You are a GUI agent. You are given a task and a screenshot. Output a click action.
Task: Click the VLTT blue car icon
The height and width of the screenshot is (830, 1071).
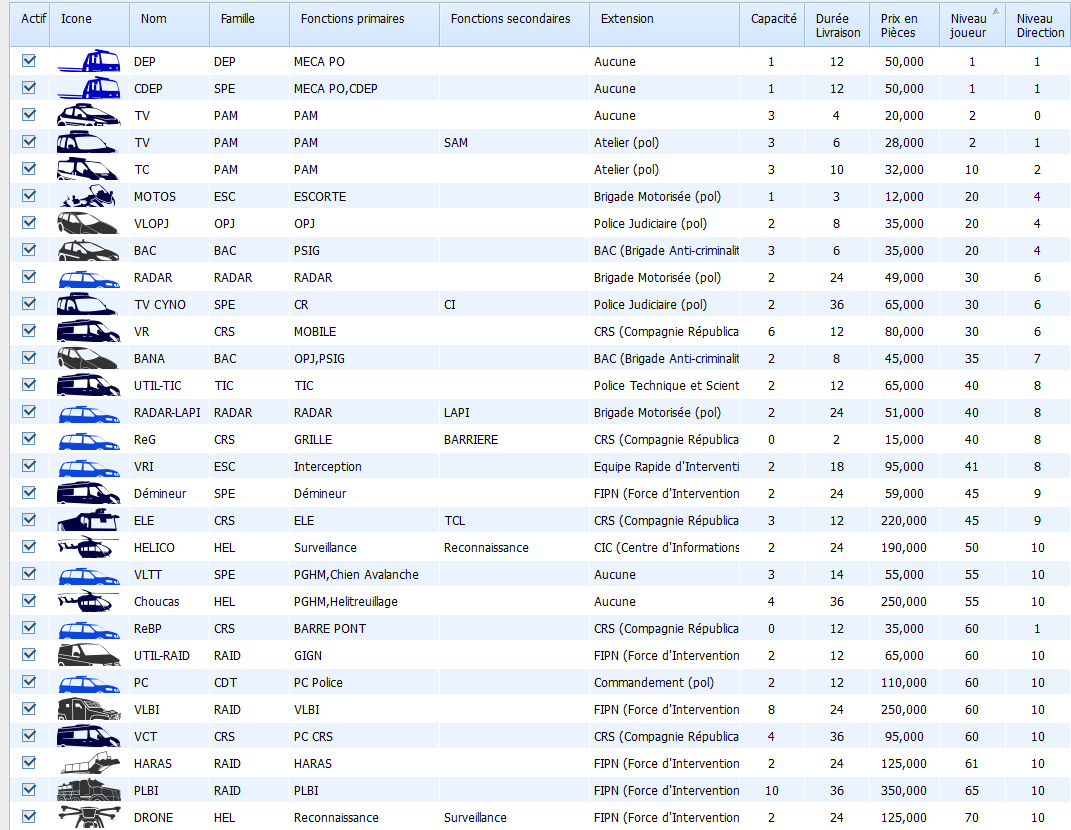(89, 576)
